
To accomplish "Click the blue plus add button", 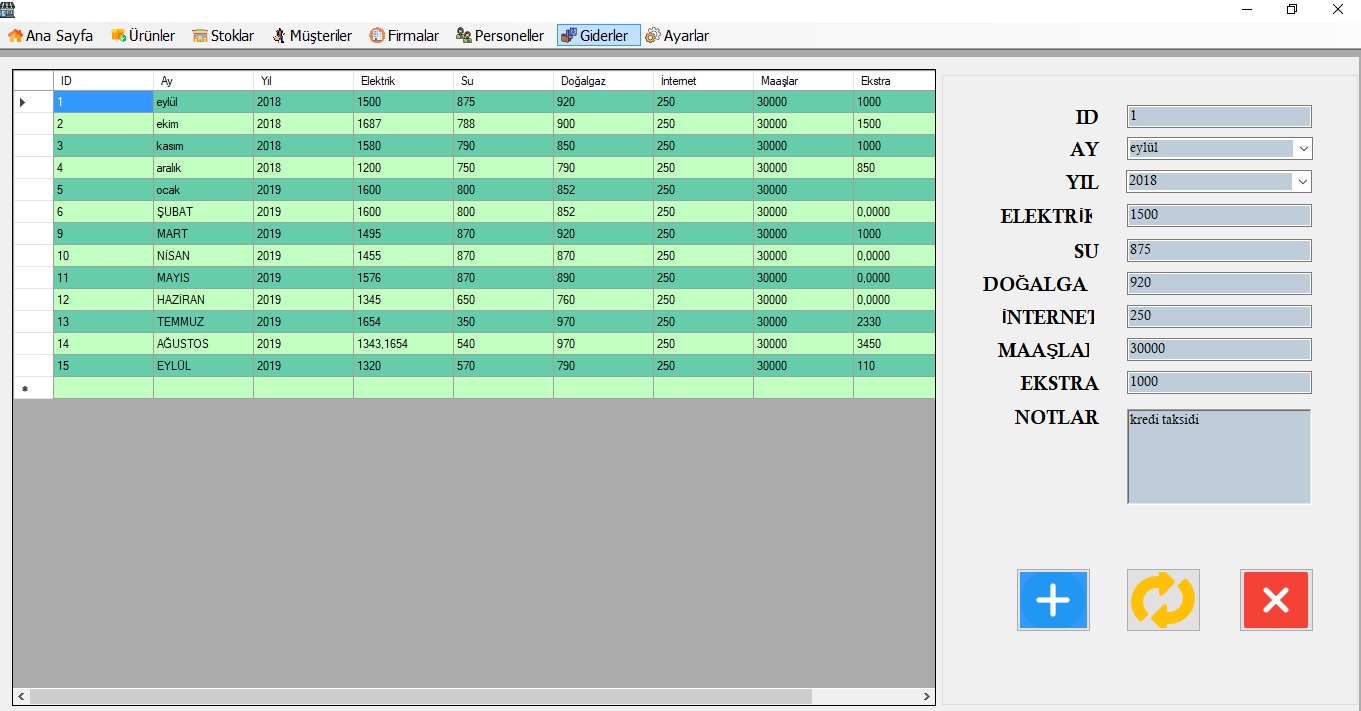I will click(x=1053, y=600).
